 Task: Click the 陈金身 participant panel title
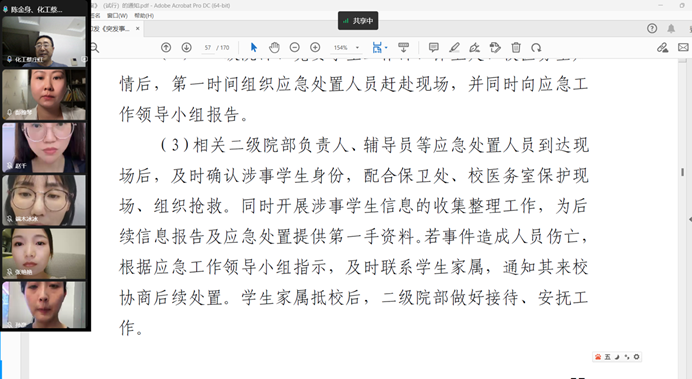[x=36, y=9]
